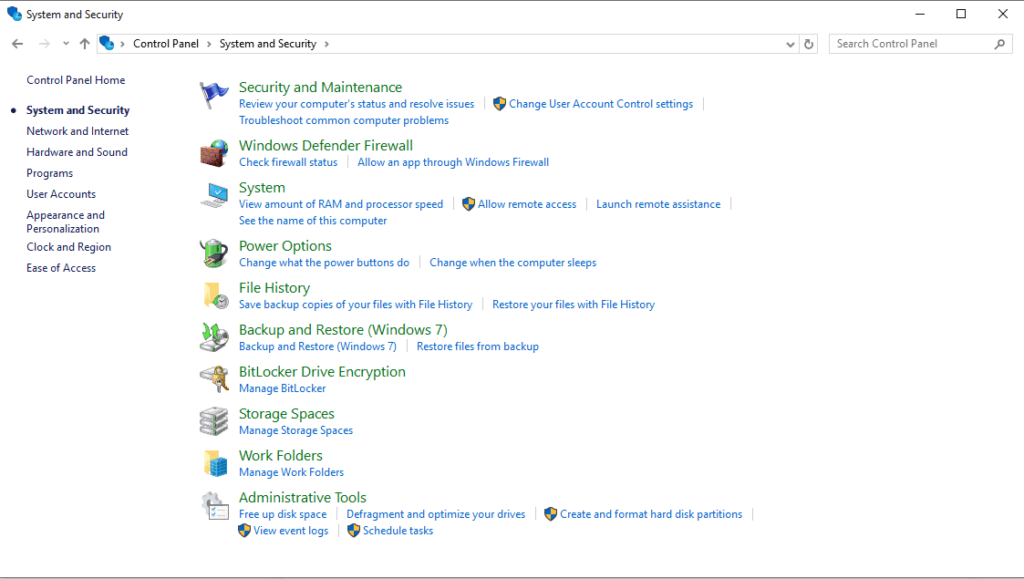Image resolution: width=1024 pixels, height=579 pixels.
Task: Open the Power Options battery icon
Action: coord(214,254)
